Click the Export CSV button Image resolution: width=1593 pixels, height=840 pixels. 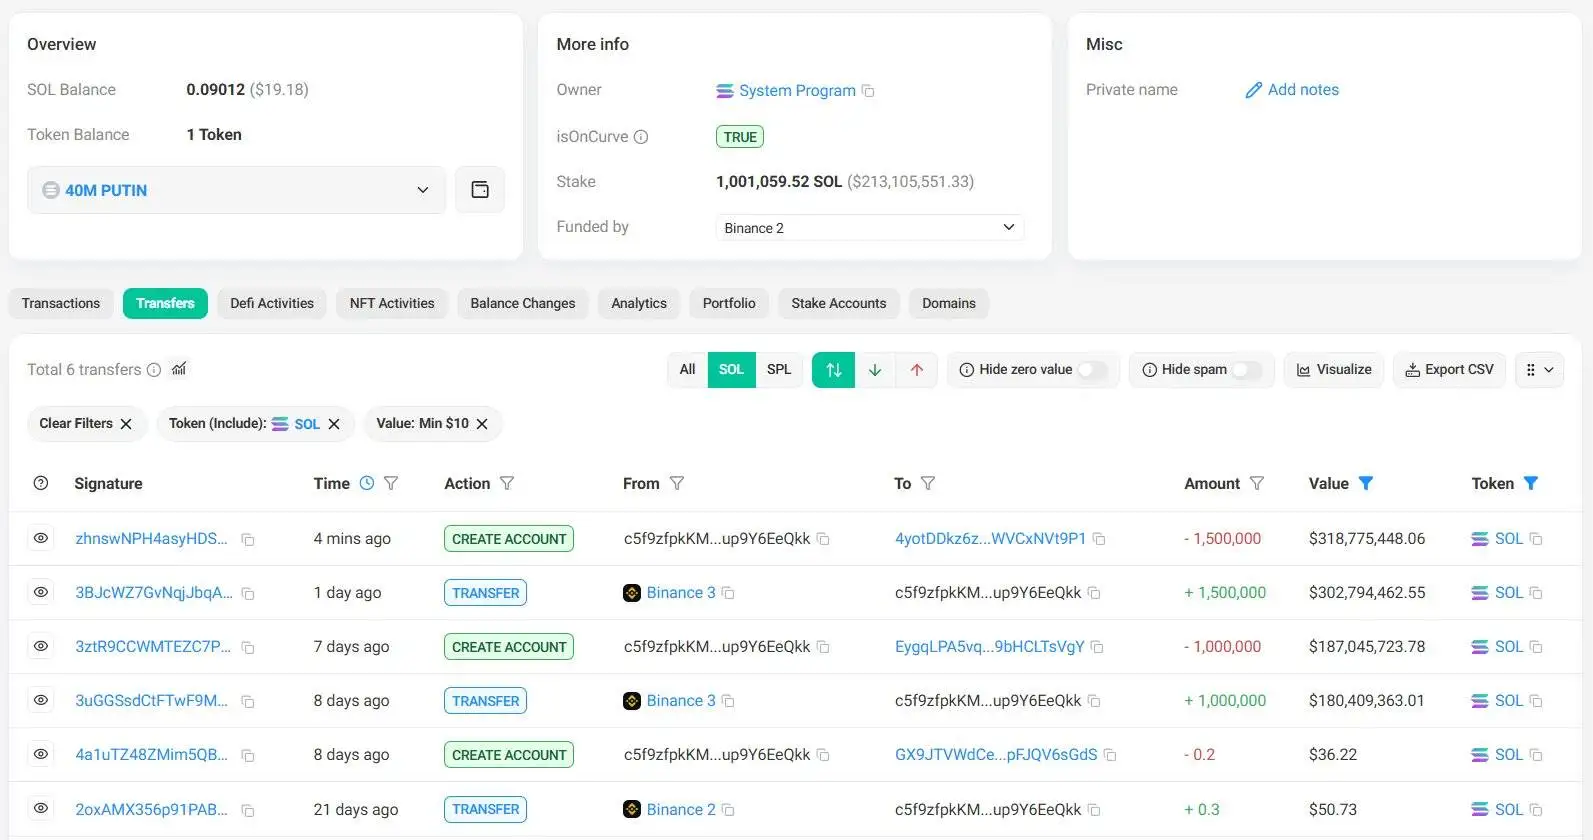point(1449,370)
